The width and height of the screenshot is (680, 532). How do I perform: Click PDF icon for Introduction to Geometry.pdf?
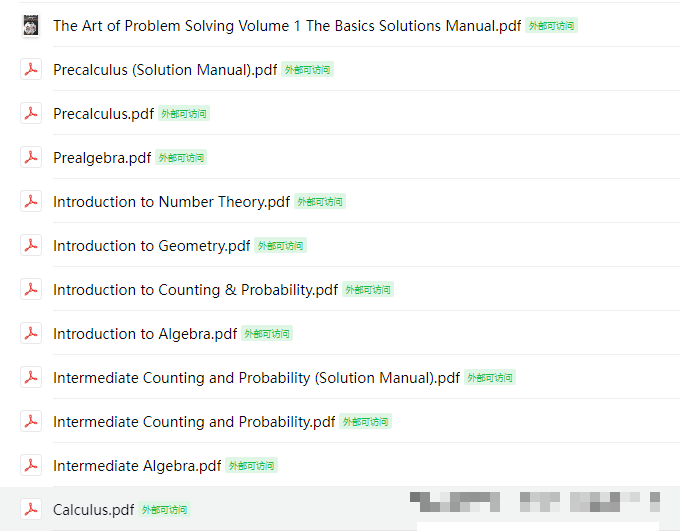[31, 245]
